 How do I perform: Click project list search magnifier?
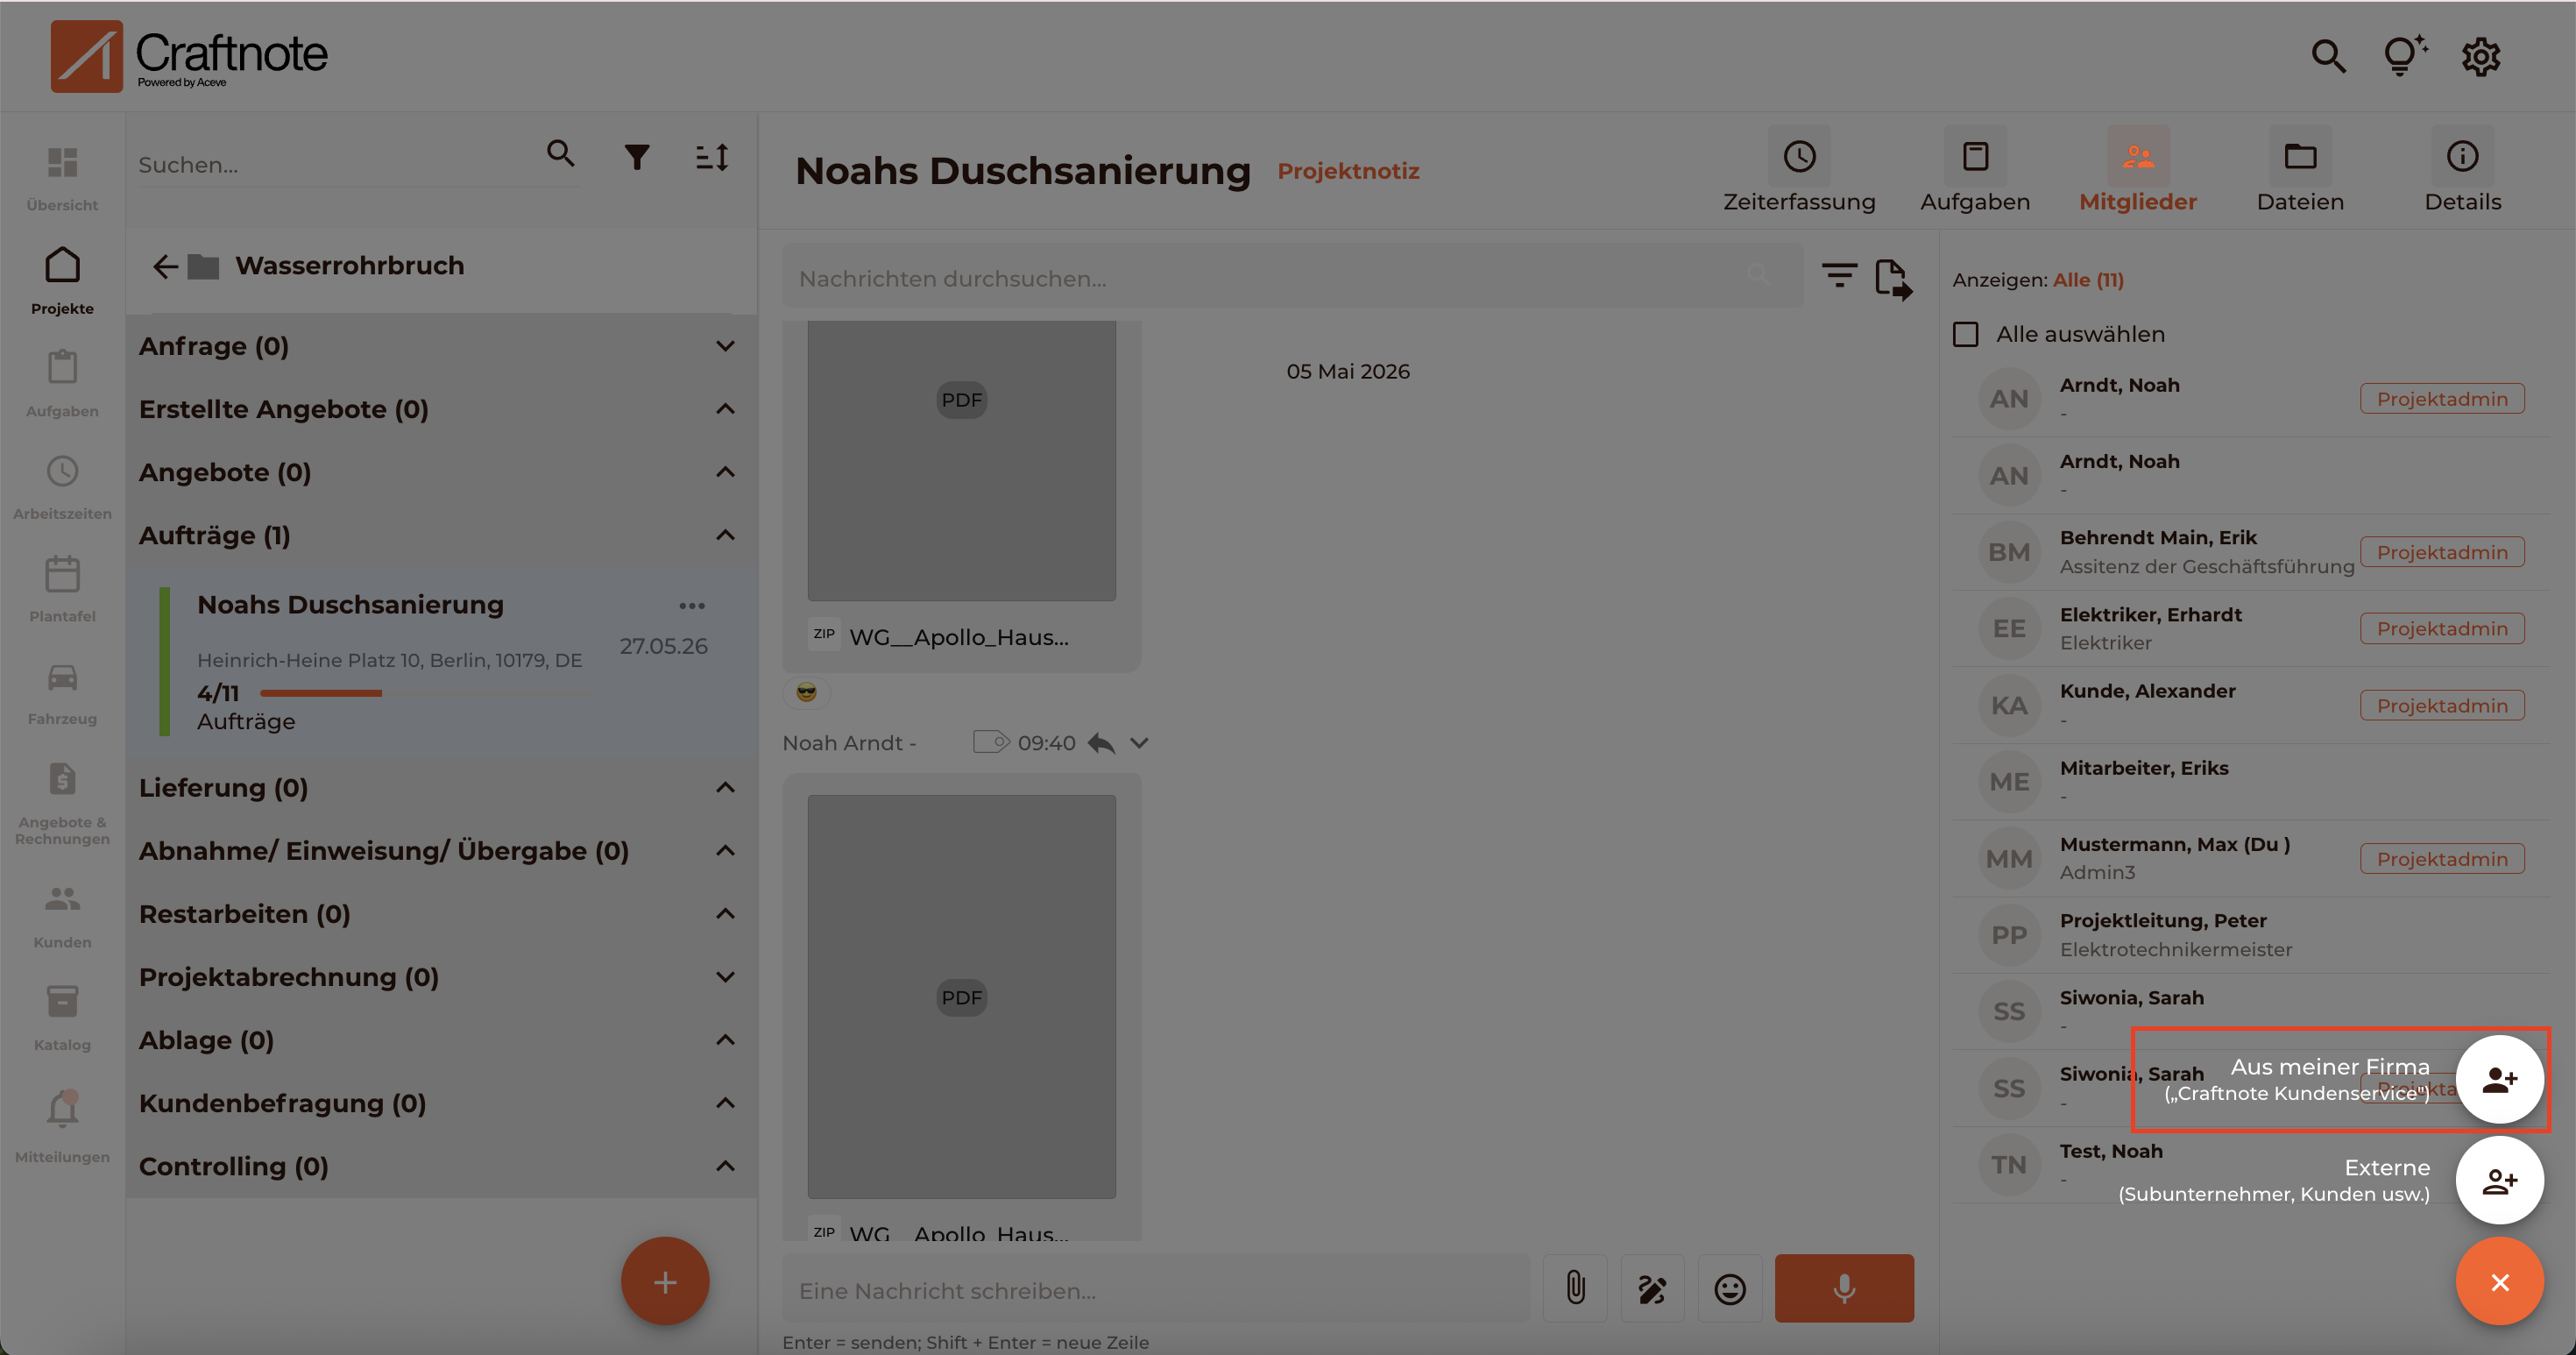(x=561, y=154)
